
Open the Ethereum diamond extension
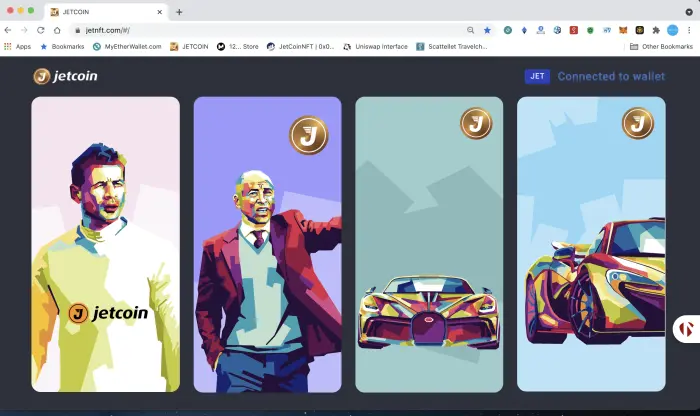(x=524, y=30)
